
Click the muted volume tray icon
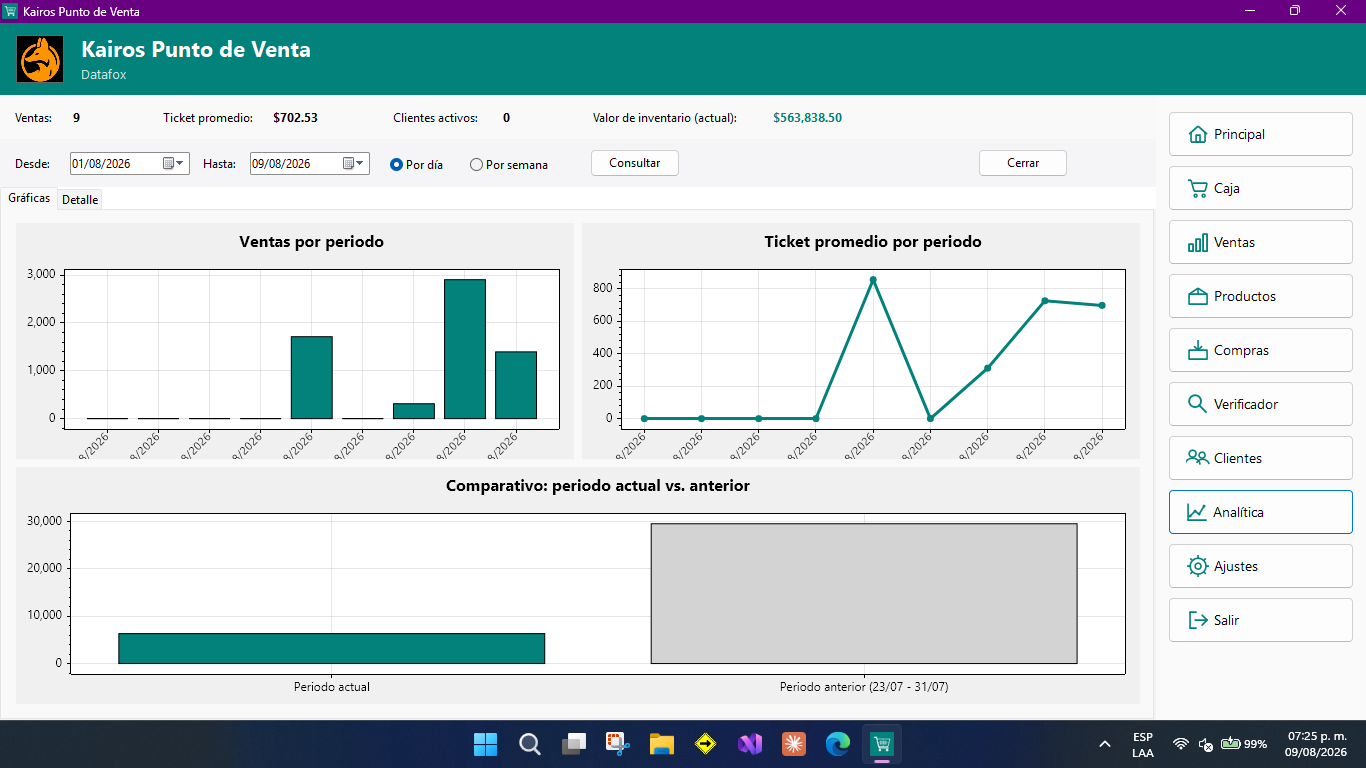pyautogui.click(x=1206, y=744)
